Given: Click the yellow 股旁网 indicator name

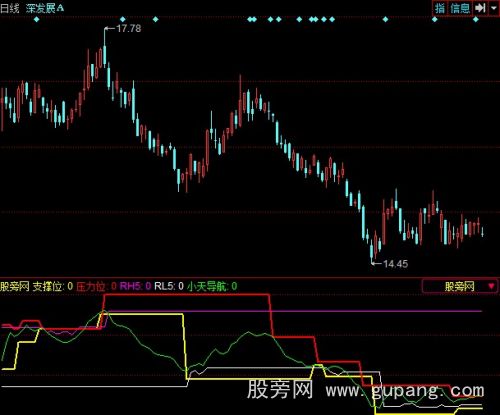Looking at the screenshot, I should tap(15, 286).
